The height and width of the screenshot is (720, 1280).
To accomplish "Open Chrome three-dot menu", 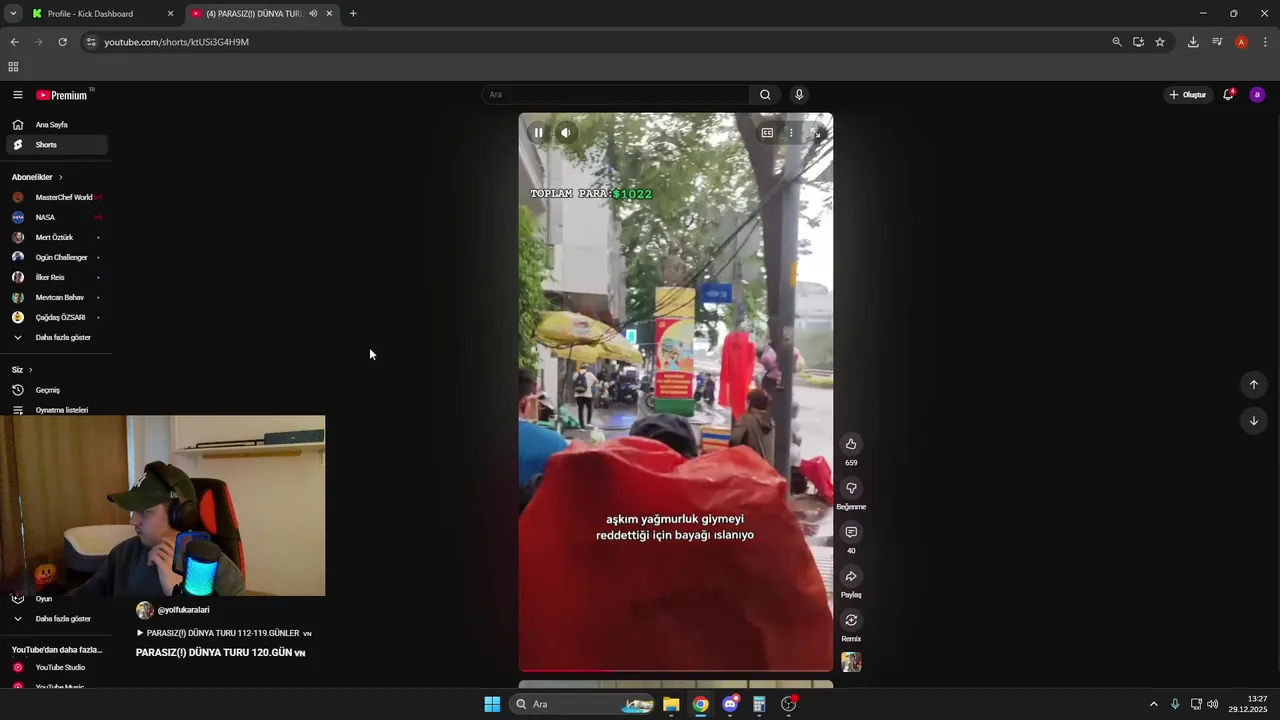I will pyautogui.click(x=1265, y=42).
